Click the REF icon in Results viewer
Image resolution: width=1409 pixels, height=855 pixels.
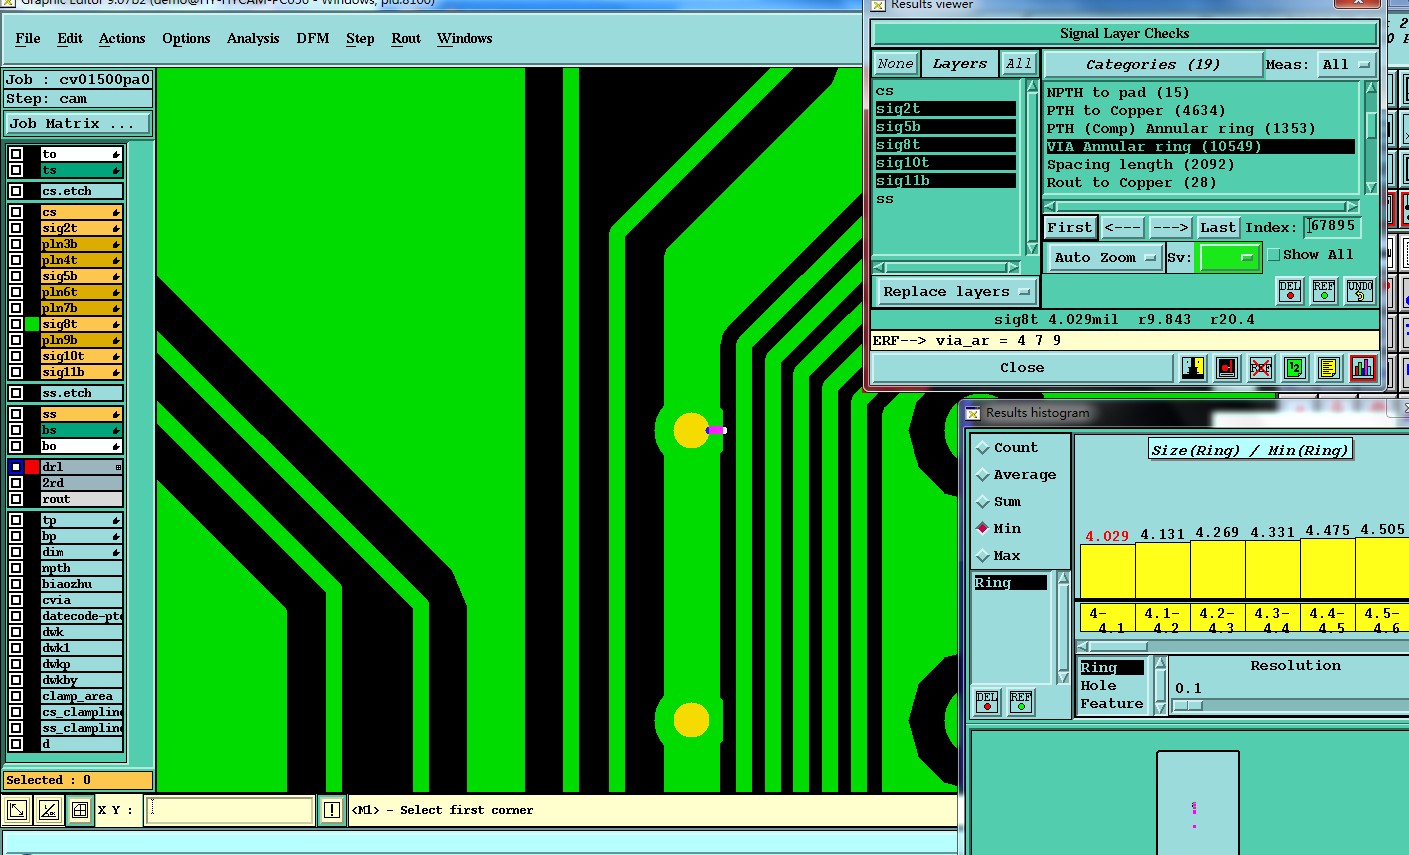point(1324,291)
